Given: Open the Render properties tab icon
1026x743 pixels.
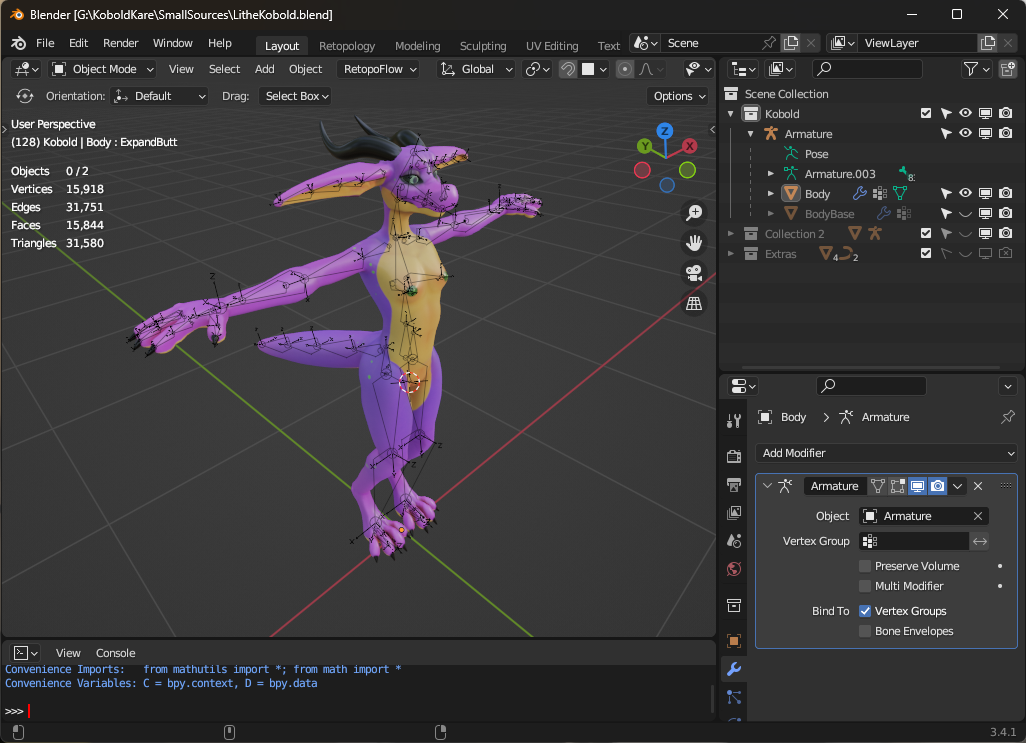Looking at the screenshot, I should click(734, 456).
